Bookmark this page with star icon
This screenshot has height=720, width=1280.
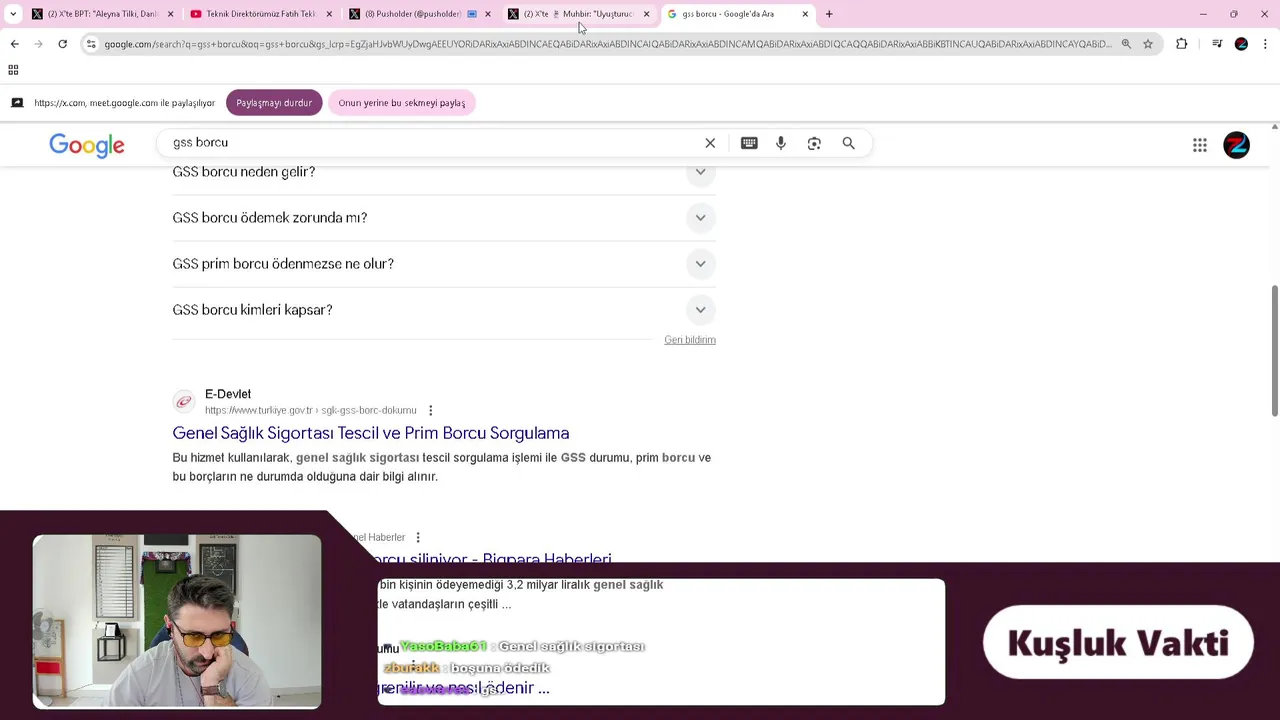(1148, 44)
